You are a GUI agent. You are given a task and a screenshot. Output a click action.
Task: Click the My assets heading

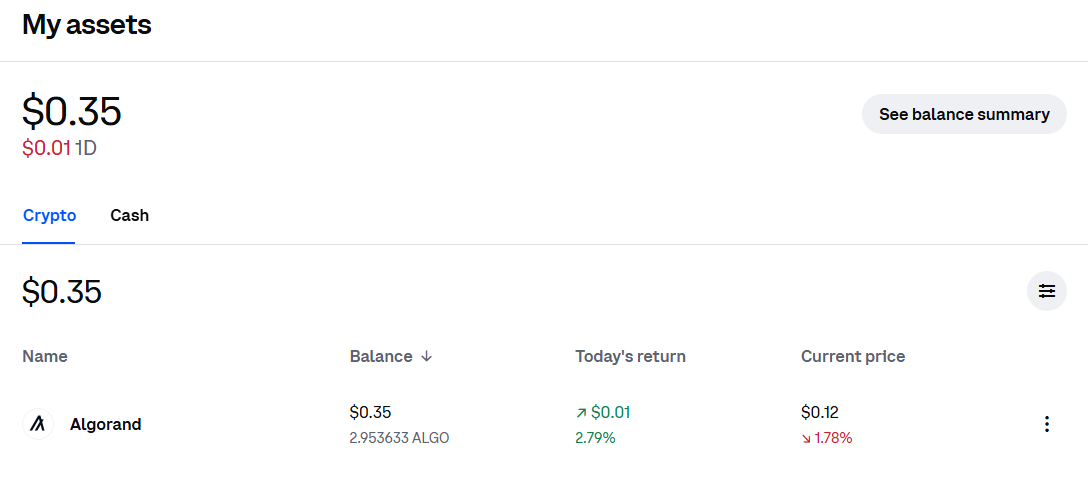point(87,24)
